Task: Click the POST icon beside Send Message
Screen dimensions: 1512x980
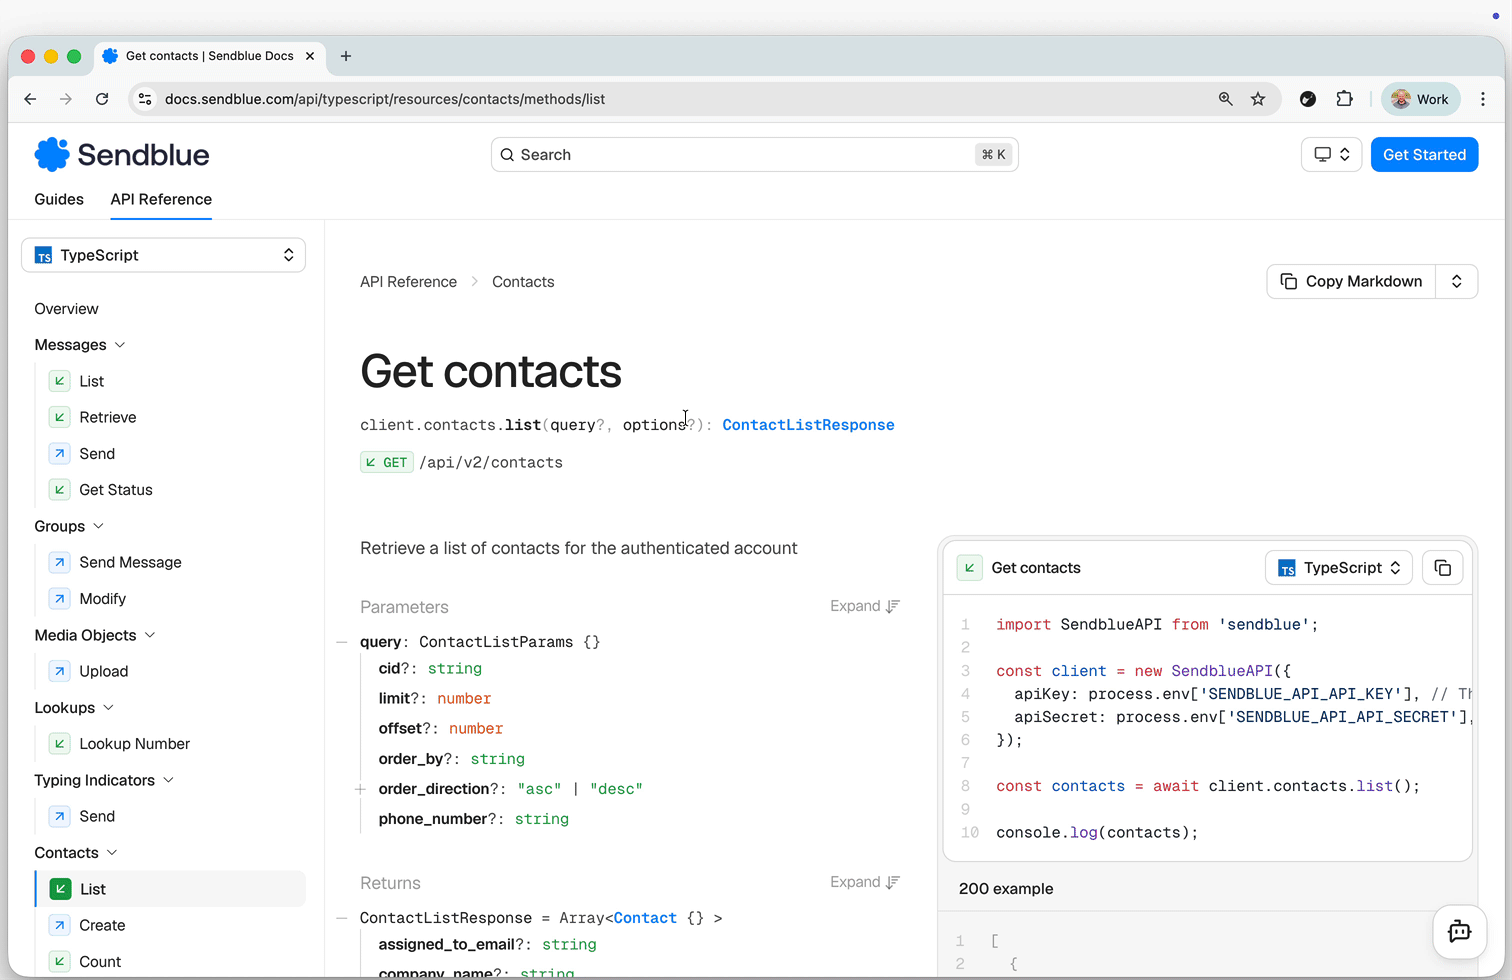Action: coord(60,562)
